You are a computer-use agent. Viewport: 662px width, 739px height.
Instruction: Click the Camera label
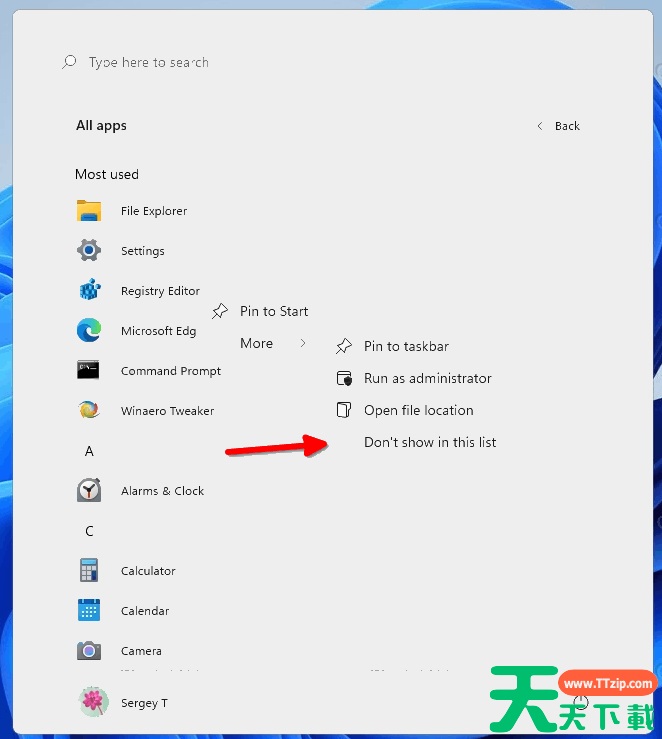click(x=141, y=651)
